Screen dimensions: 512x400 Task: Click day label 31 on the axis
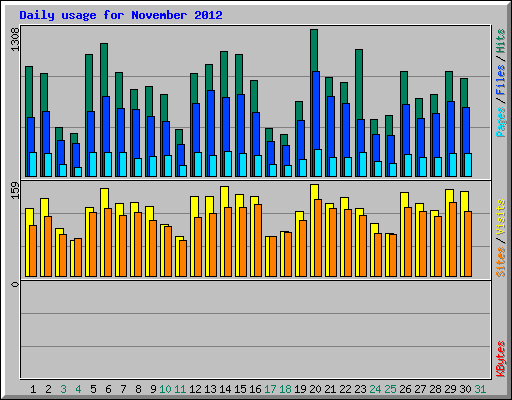[480, 389]
